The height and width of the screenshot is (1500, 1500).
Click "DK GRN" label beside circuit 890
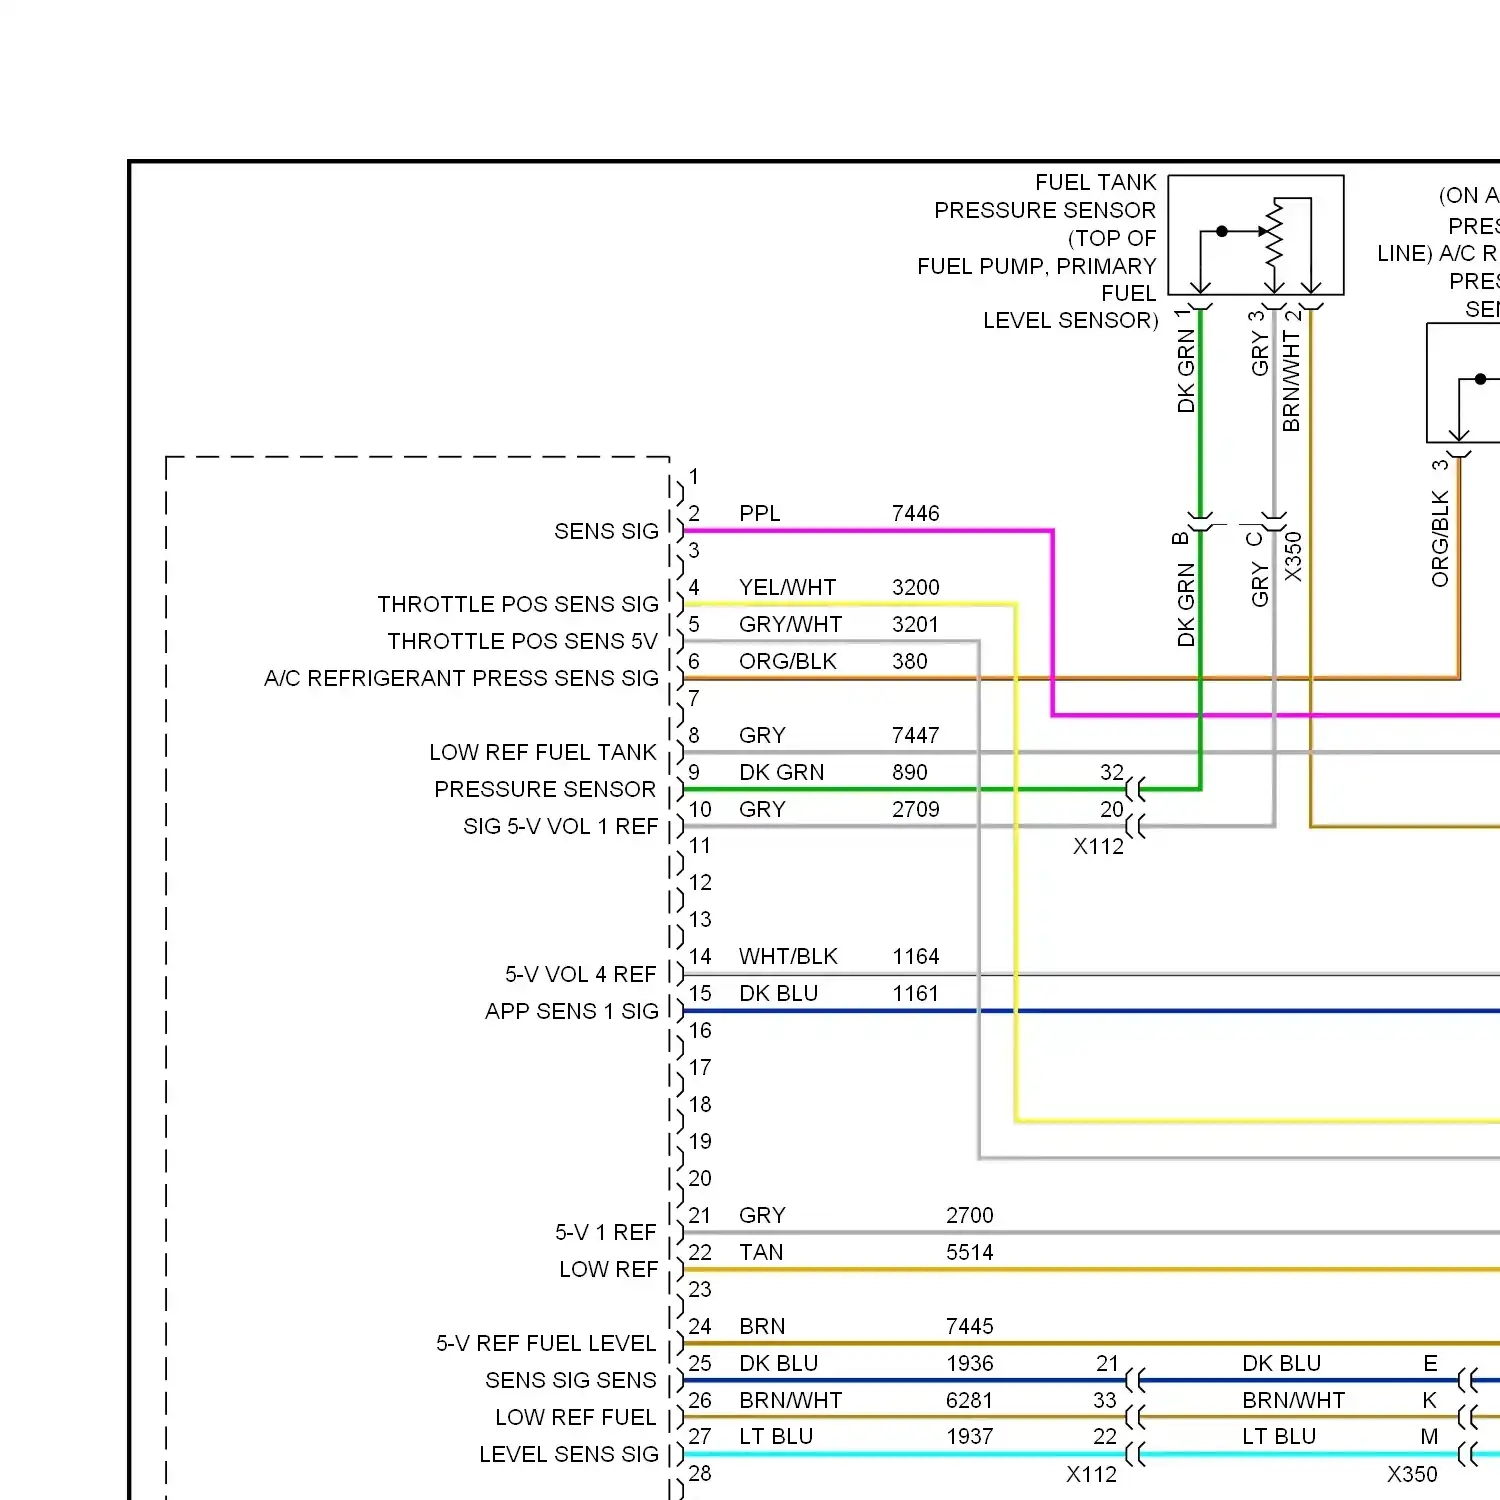pos(781,772)
